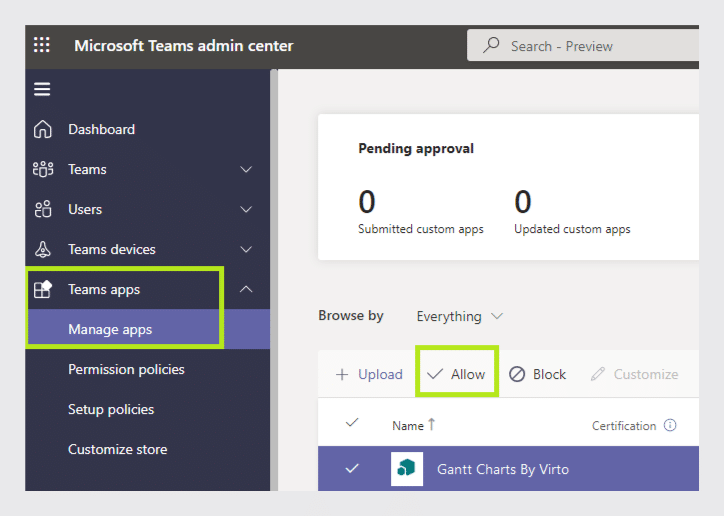
Task: Click the Certification column header
Action: click(624, 426)
